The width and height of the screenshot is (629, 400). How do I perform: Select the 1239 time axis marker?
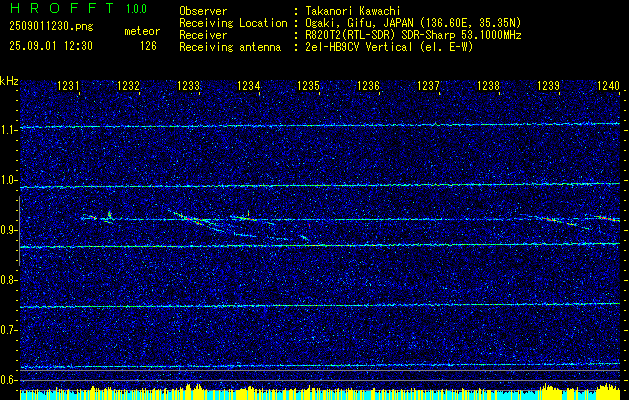click(548, 85)
